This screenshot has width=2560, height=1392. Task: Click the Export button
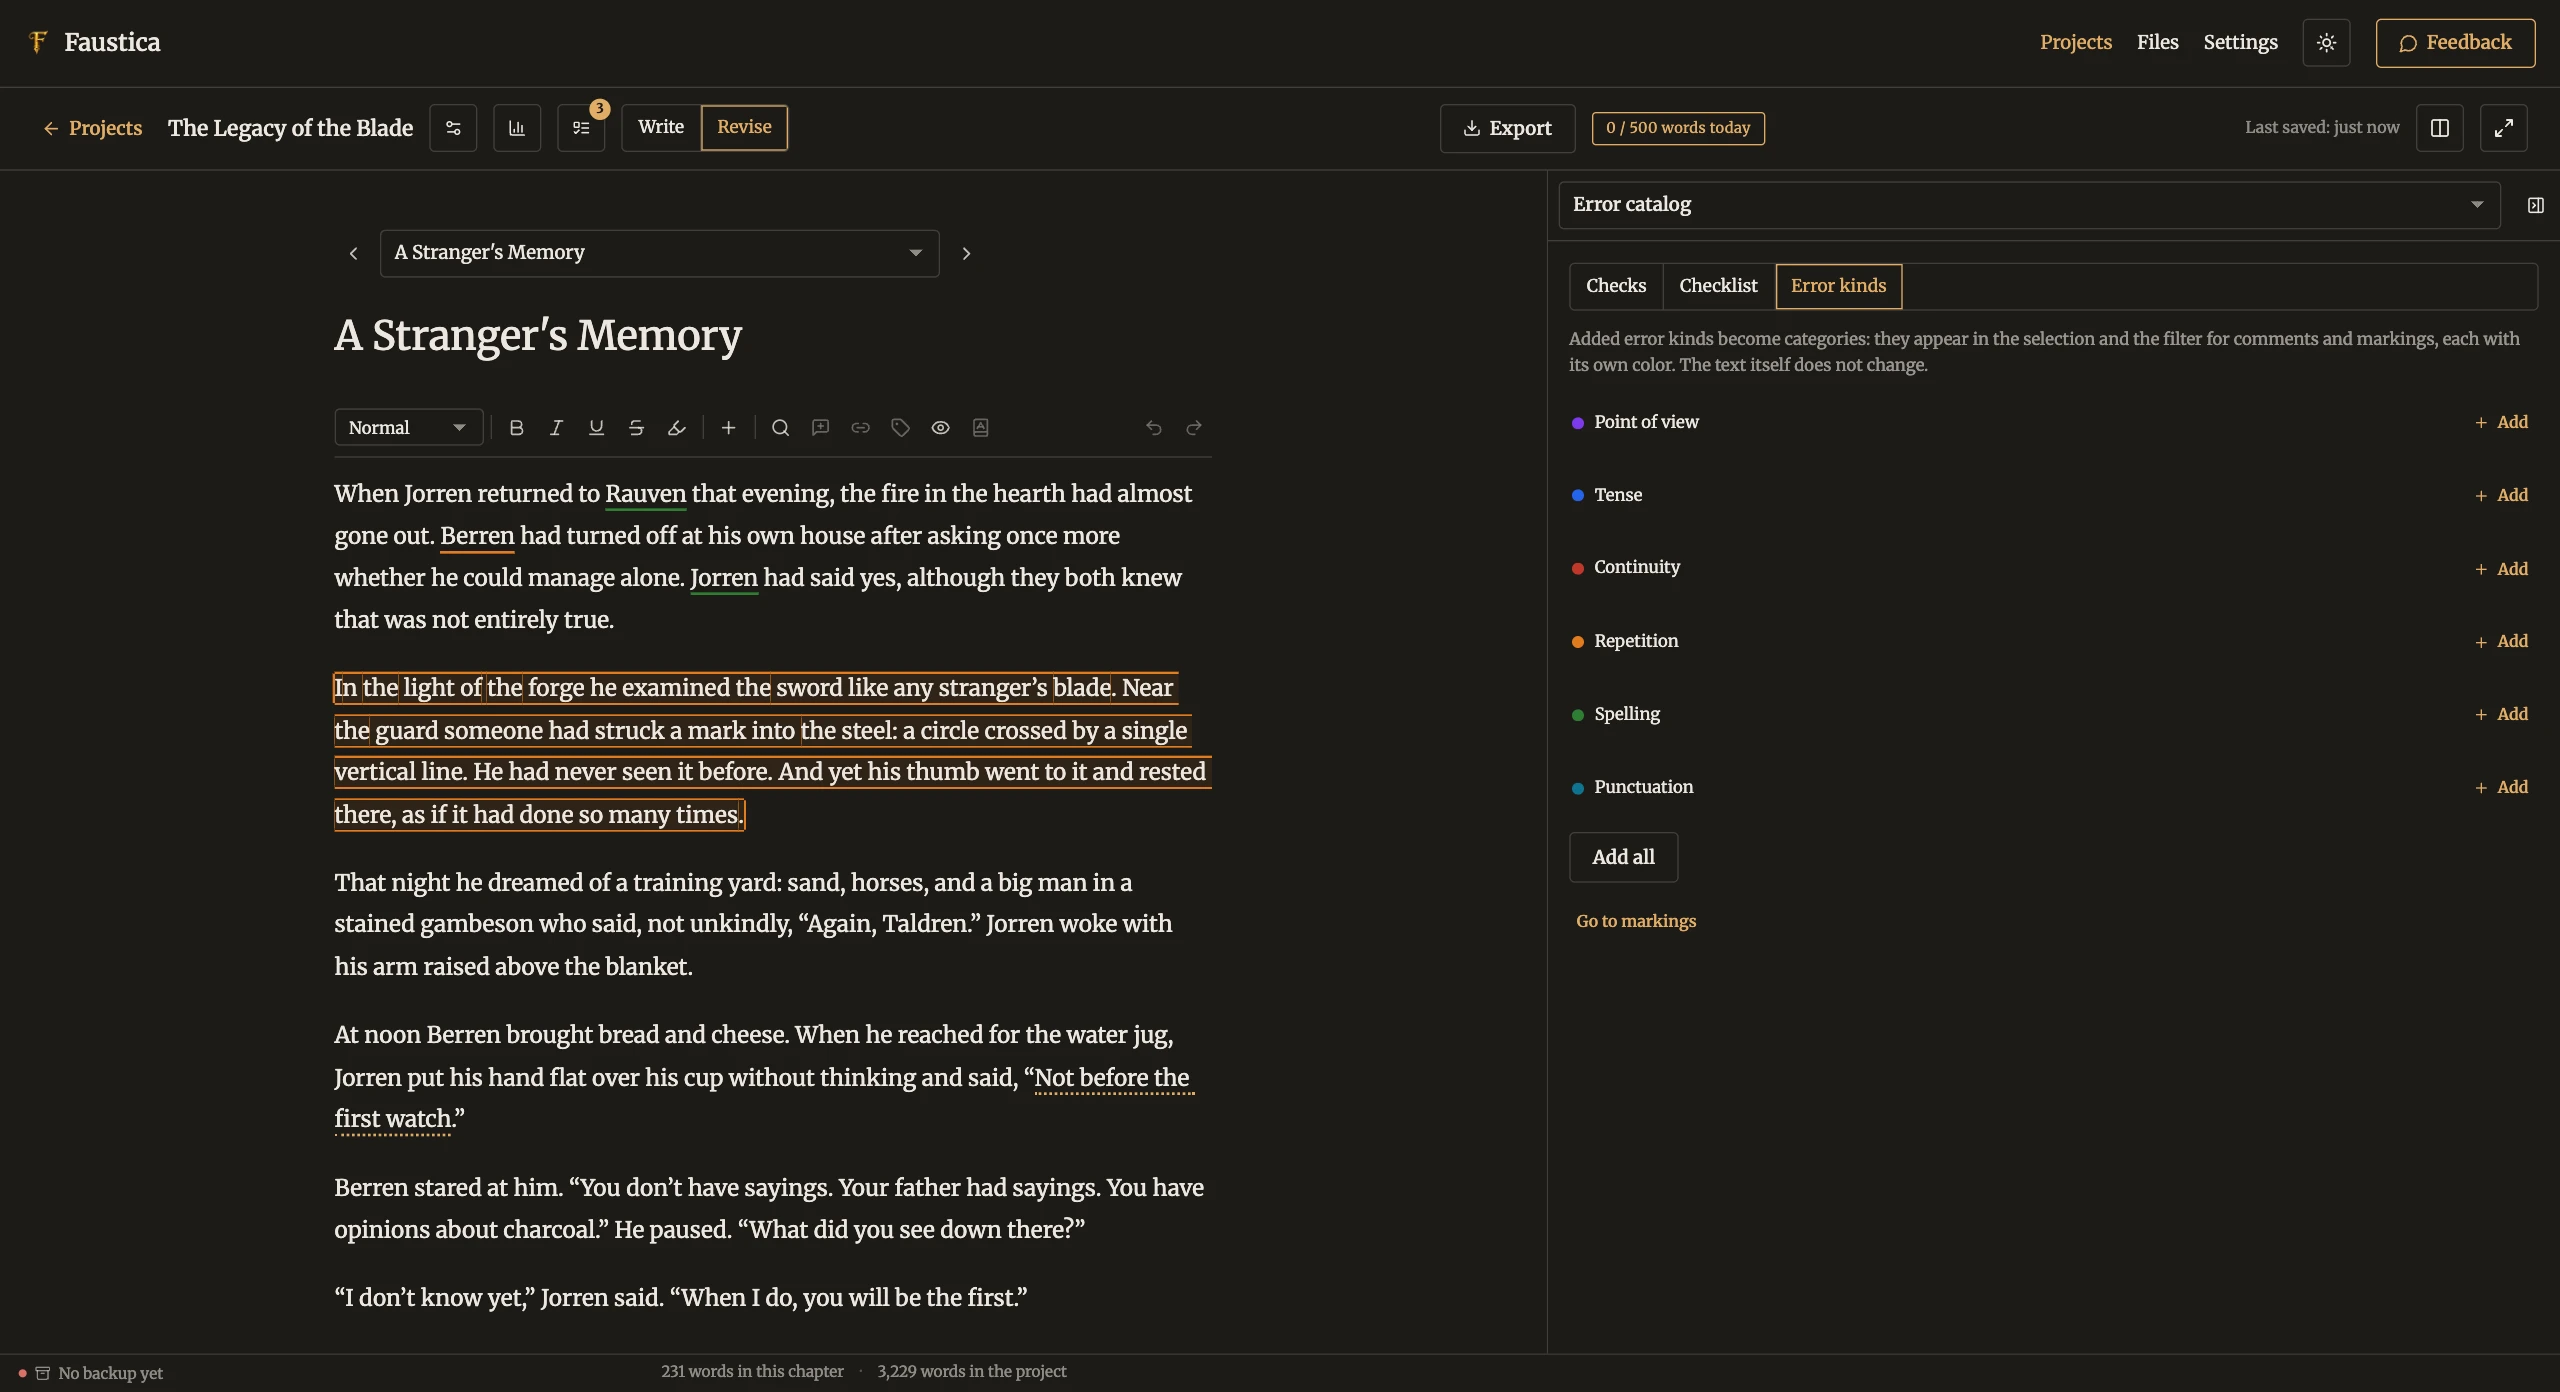[x=1507, y=128]
